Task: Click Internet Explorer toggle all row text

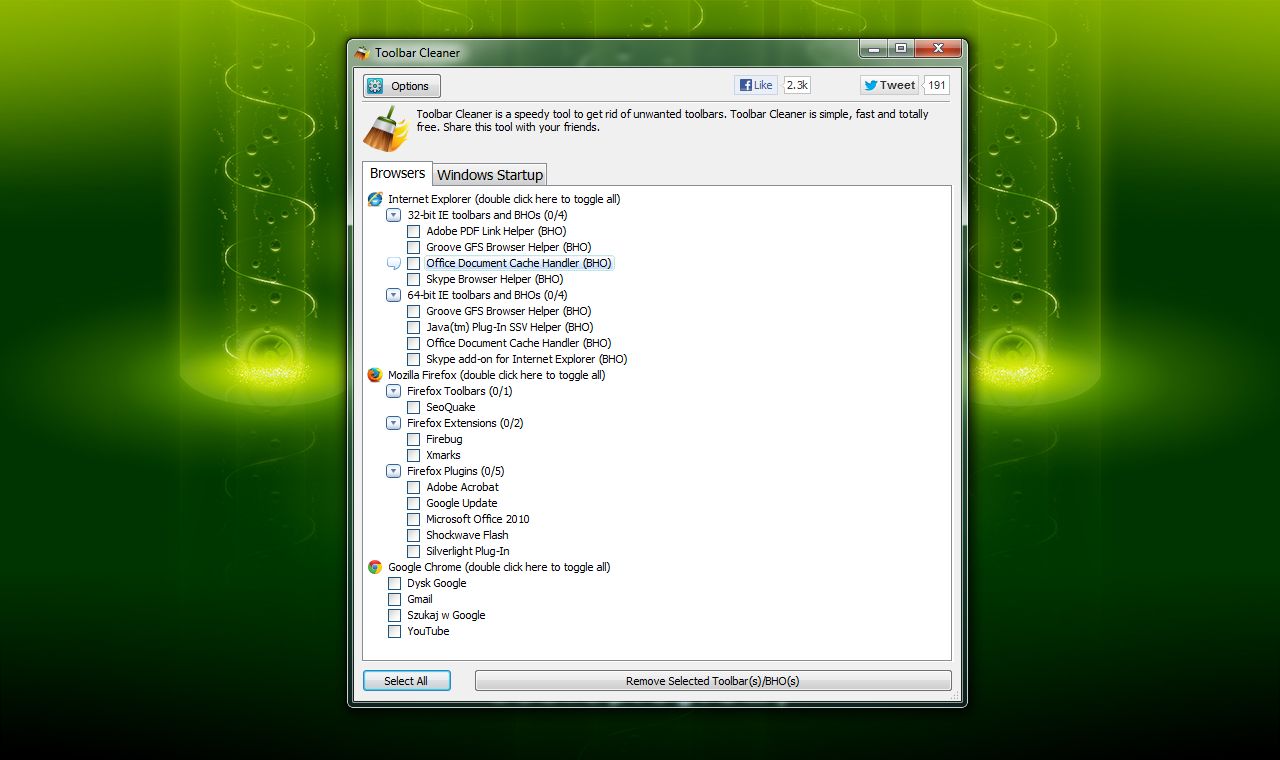Action: (504, 199)
